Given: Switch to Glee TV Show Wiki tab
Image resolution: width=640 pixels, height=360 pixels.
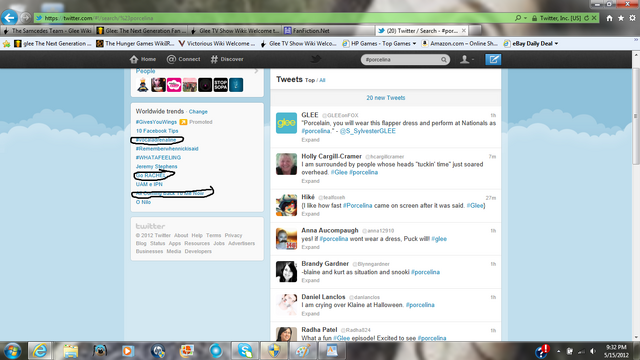Looking at the screenshot, I should pos(235,31).
